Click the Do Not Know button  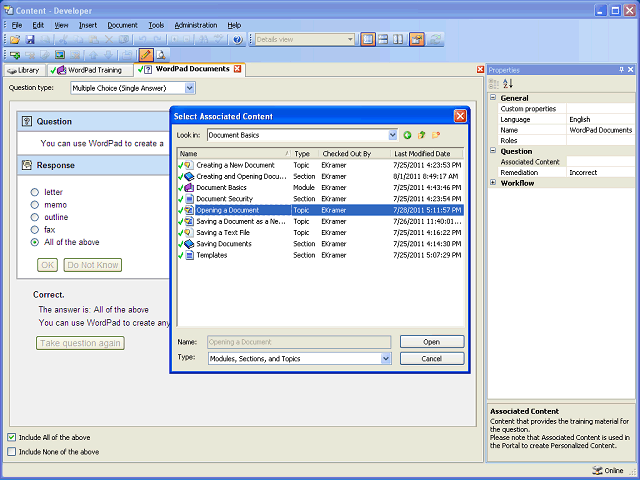pyautogui.click(x=93, y=265)
